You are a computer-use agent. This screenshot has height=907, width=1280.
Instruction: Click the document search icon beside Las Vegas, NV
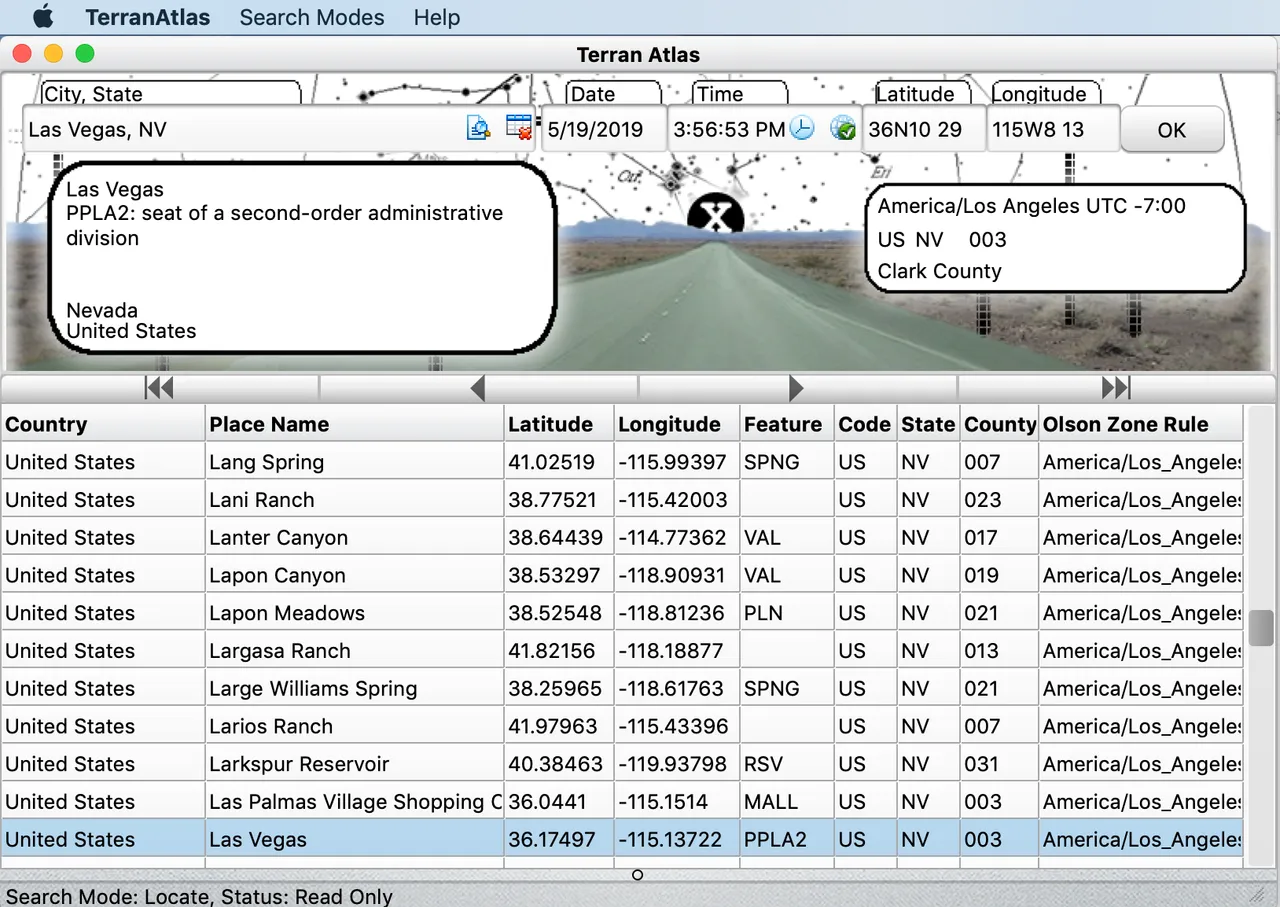tap(478, 128)
